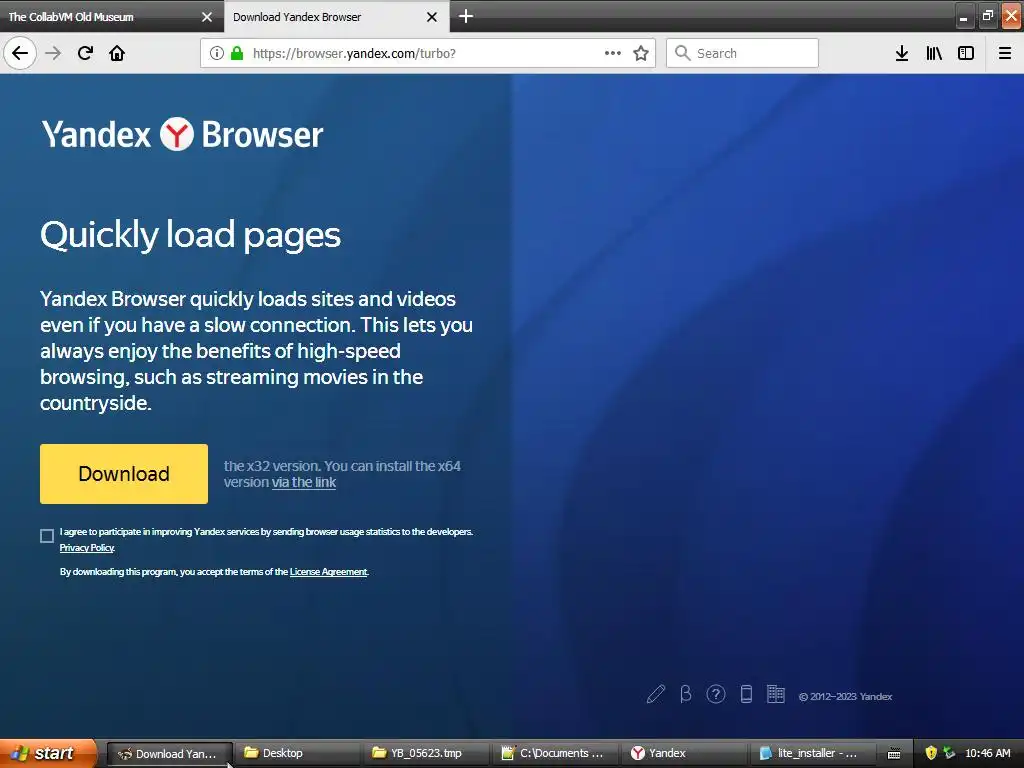The height and width of the screenshot is (768, 1024).
Task: Open the x64 version via the link
Action: tap(304, 482)
